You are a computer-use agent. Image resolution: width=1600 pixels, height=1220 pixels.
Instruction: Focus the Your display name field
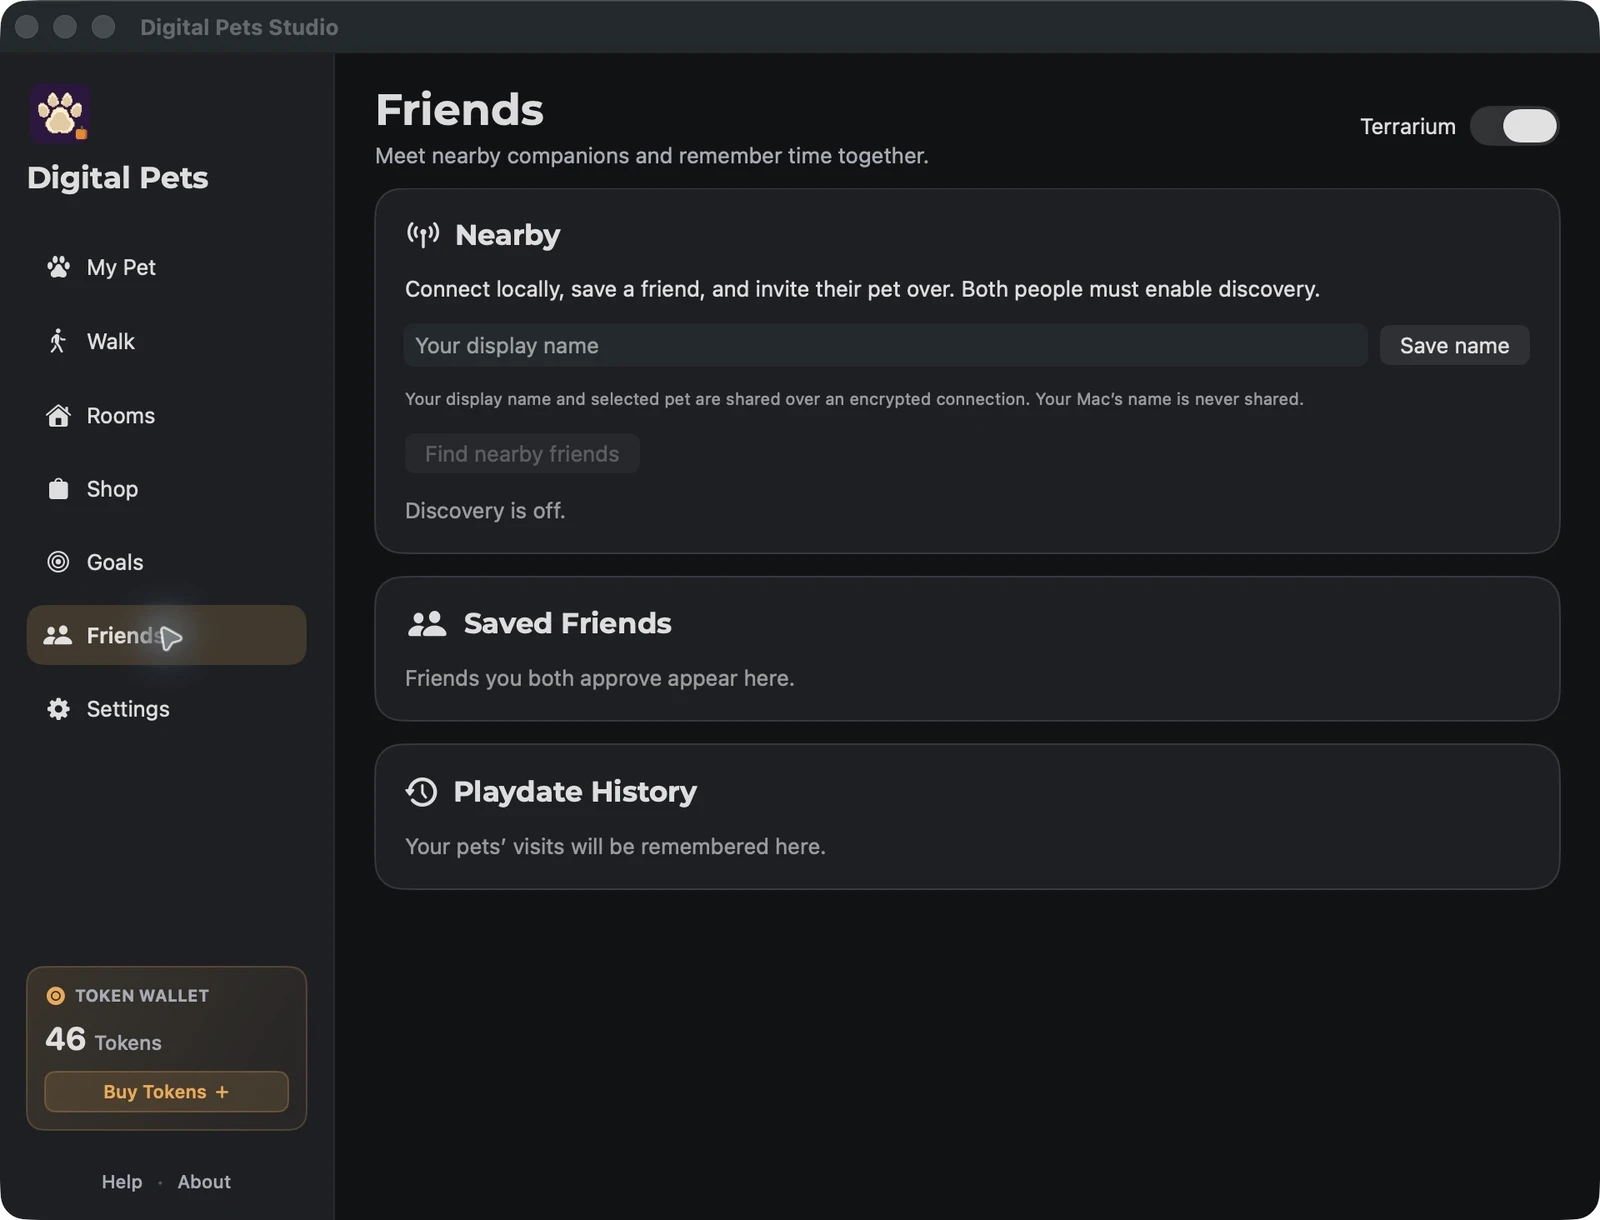[885, 345]
